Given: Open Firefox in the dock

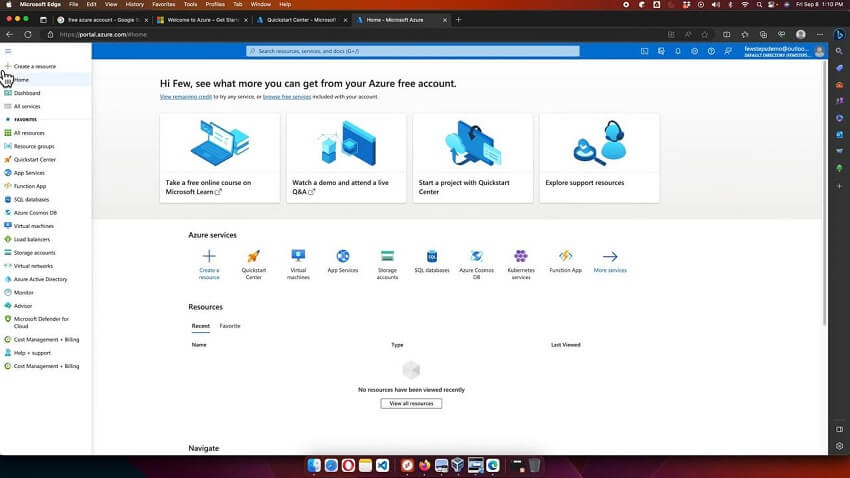Looking at the screenshot, I should pos(424,465).
